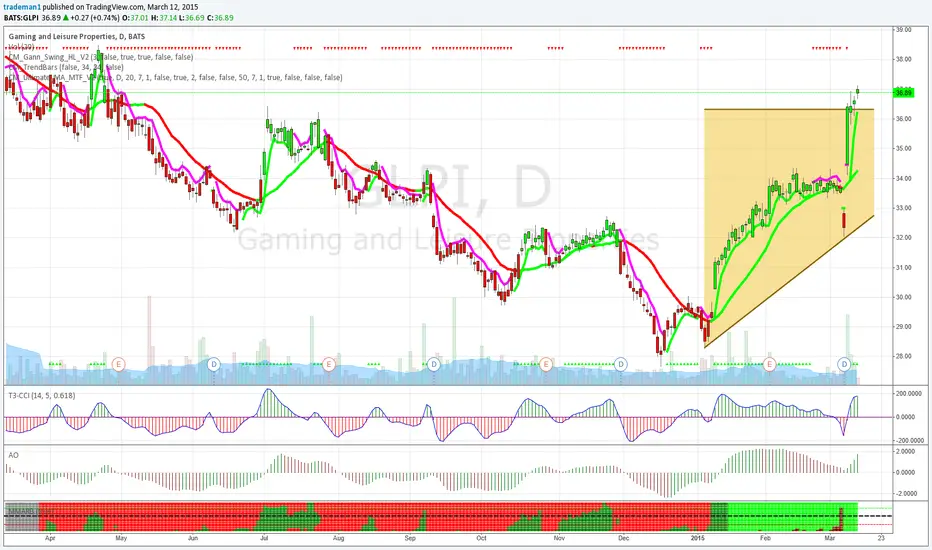This screenshot has height=550, width=932.
Task: Click the 200.0000 level on T3-CCI axis
Action: [x=909, y=394]
